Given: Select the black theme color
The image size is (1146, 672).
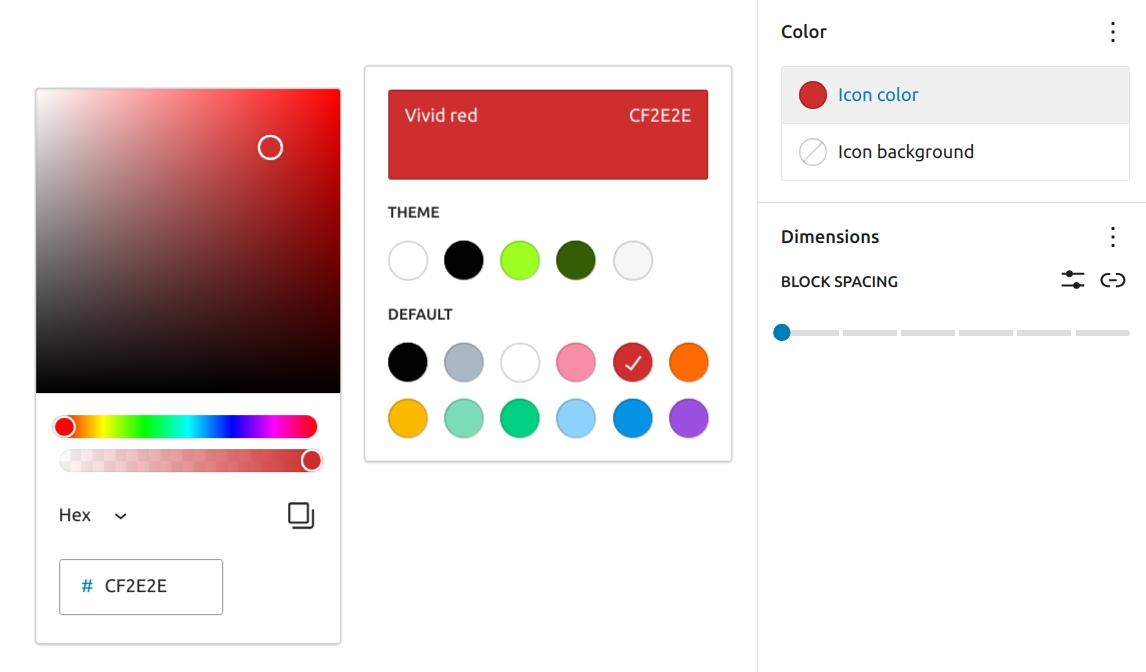Looking at the screenshot, I should [464, 259].
